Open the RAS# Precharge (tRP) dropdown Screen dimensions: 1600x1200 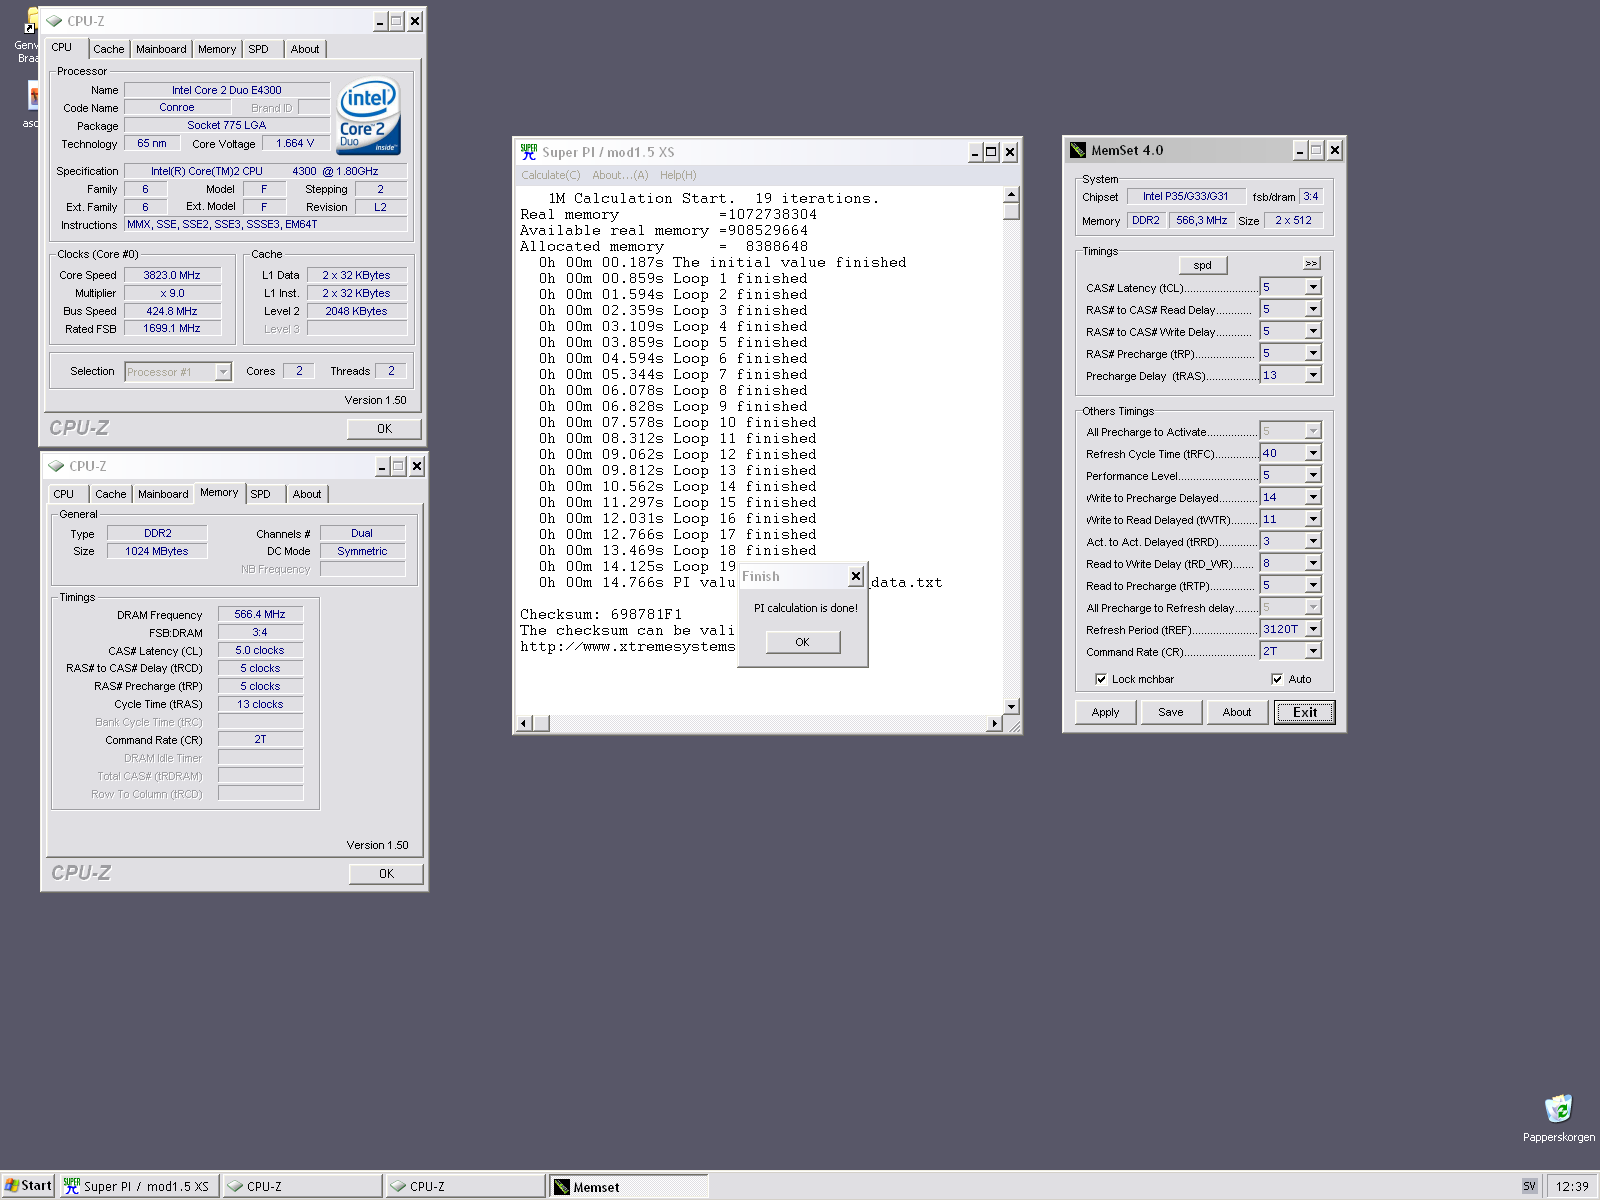(x=1313, y=353)
